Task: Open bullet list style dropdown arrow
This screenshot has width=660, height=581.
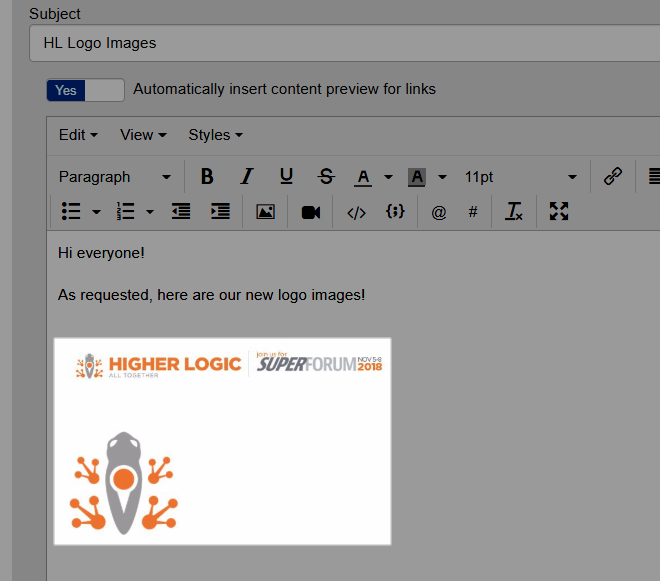Action: coord(96,211)
